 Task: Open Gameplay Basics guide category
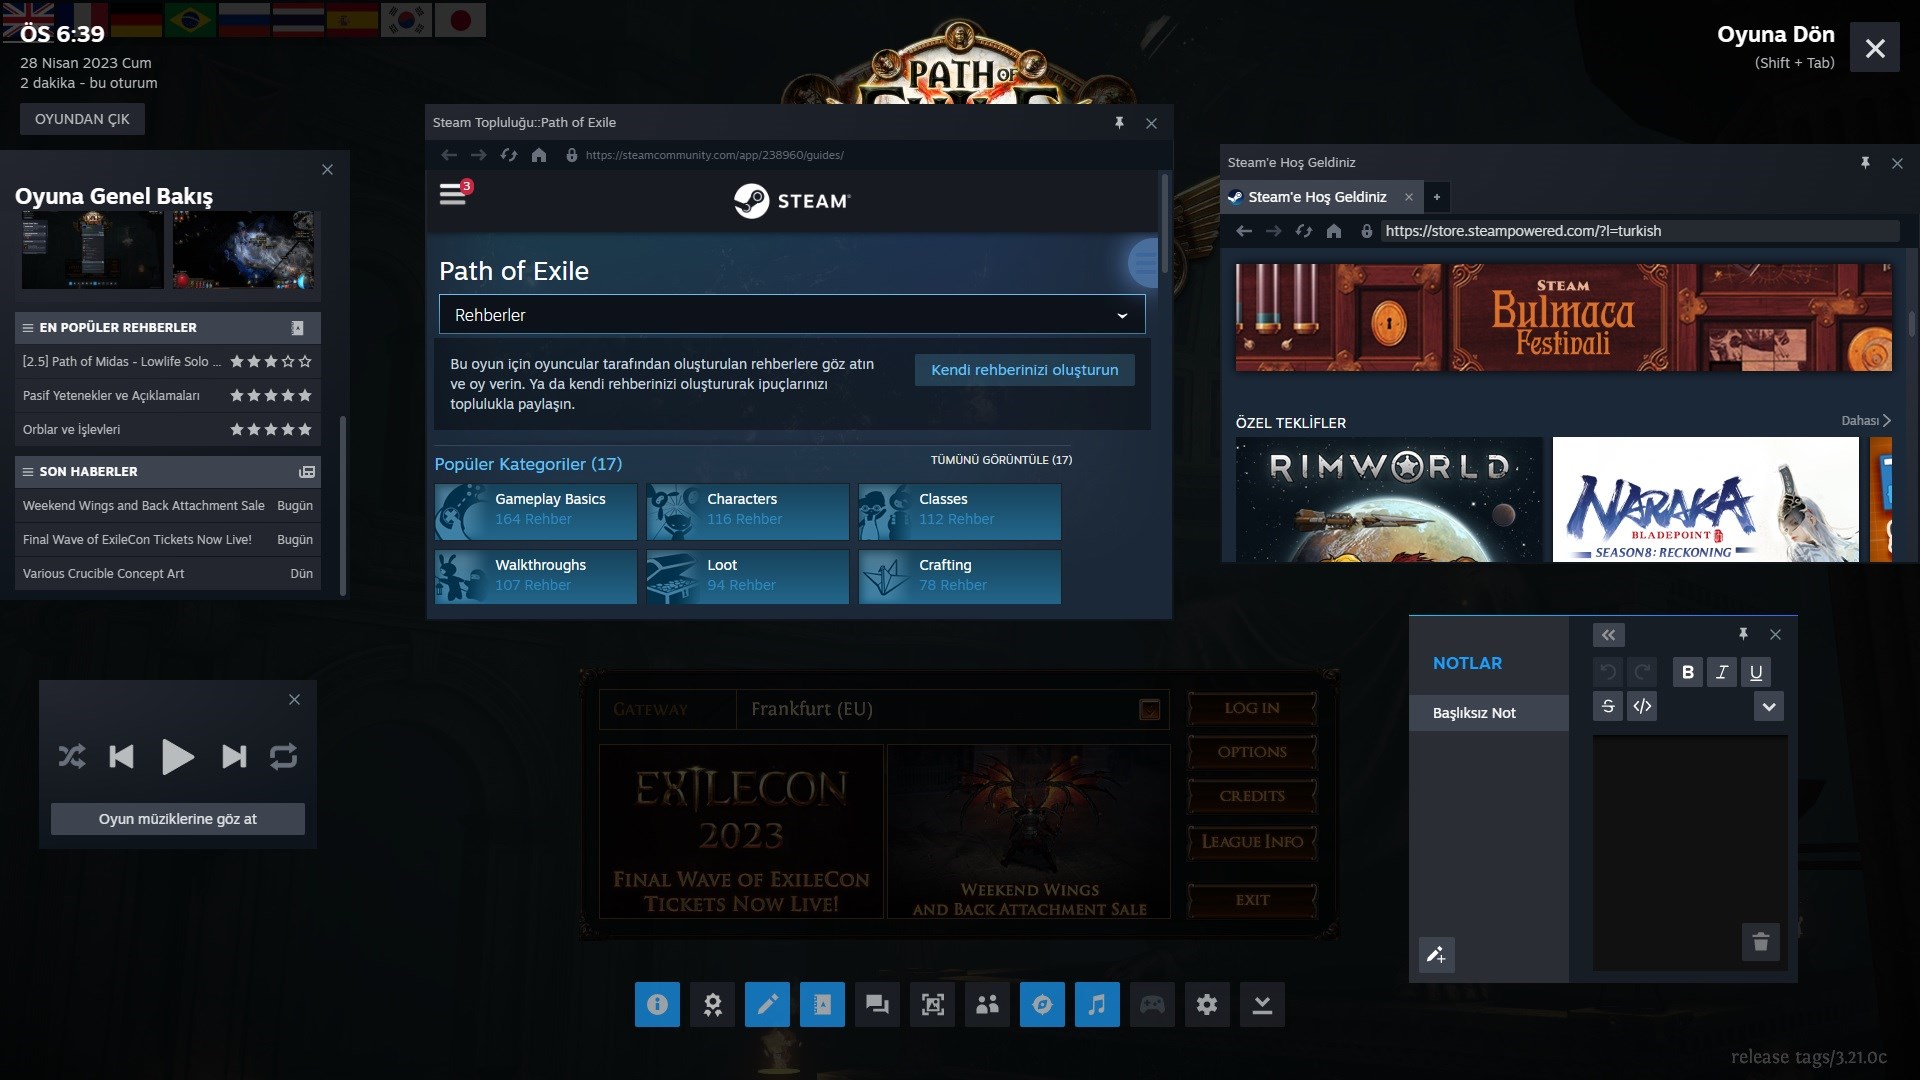[x=536, y=511]
